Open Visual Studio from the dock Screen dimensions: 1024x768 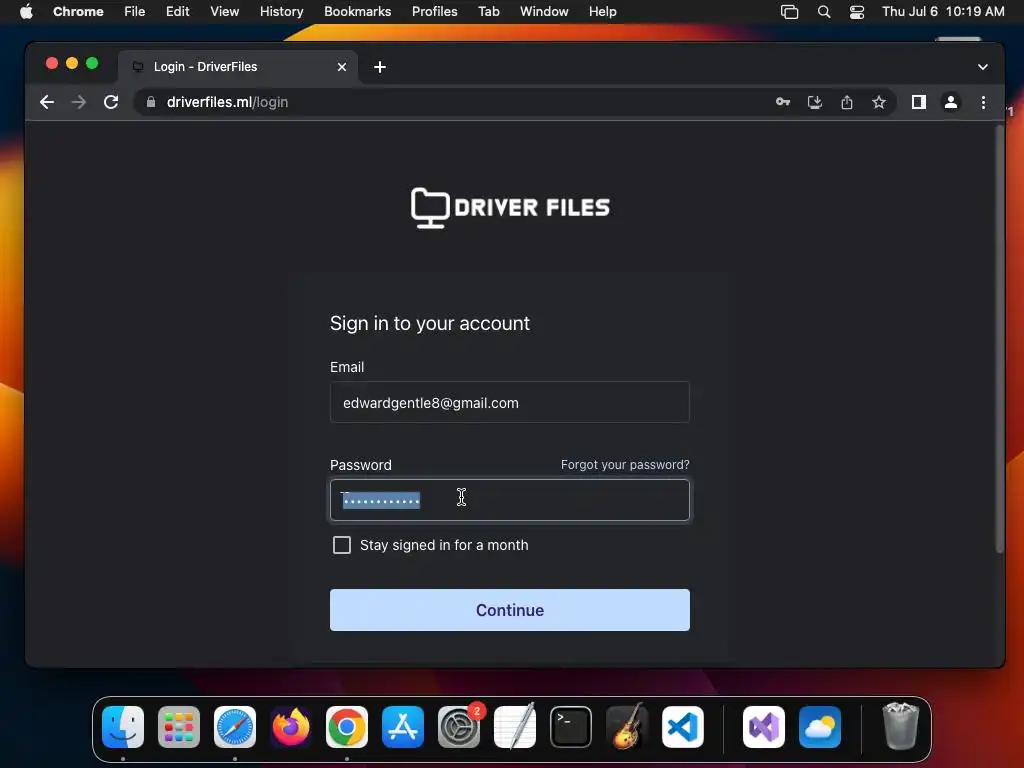point(764,726)
